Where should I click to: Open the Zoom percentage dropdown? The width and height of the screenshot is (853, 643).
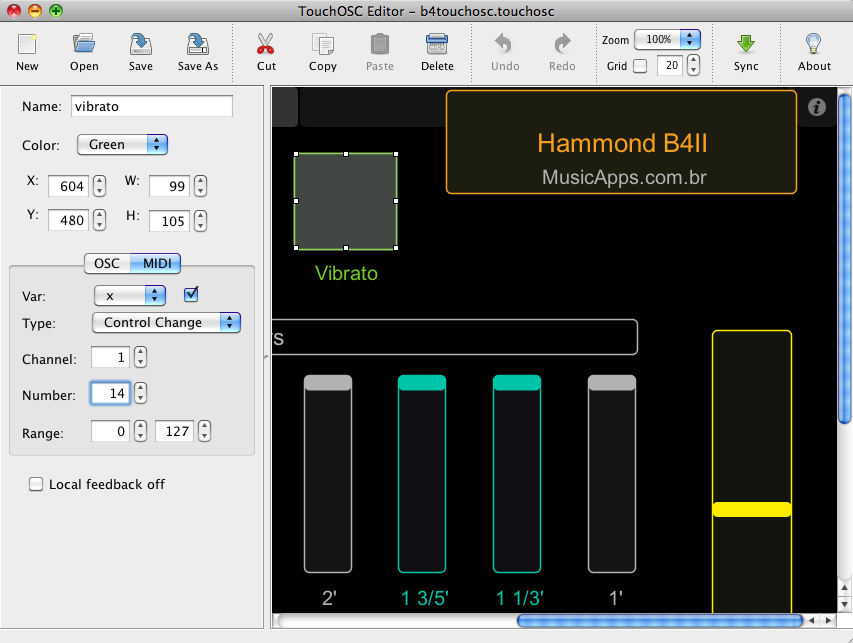pos(667,39)
